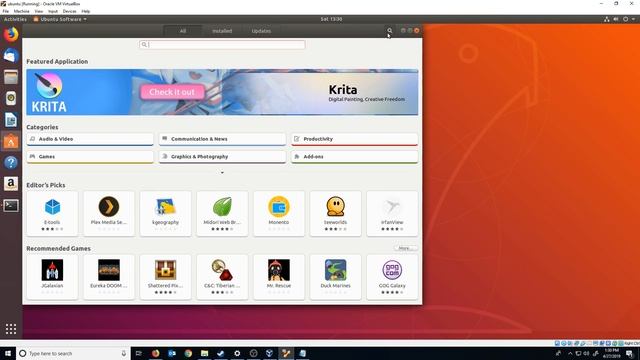Browse the Add-ons category
640x360 pixels.
(x=355, y=157)
